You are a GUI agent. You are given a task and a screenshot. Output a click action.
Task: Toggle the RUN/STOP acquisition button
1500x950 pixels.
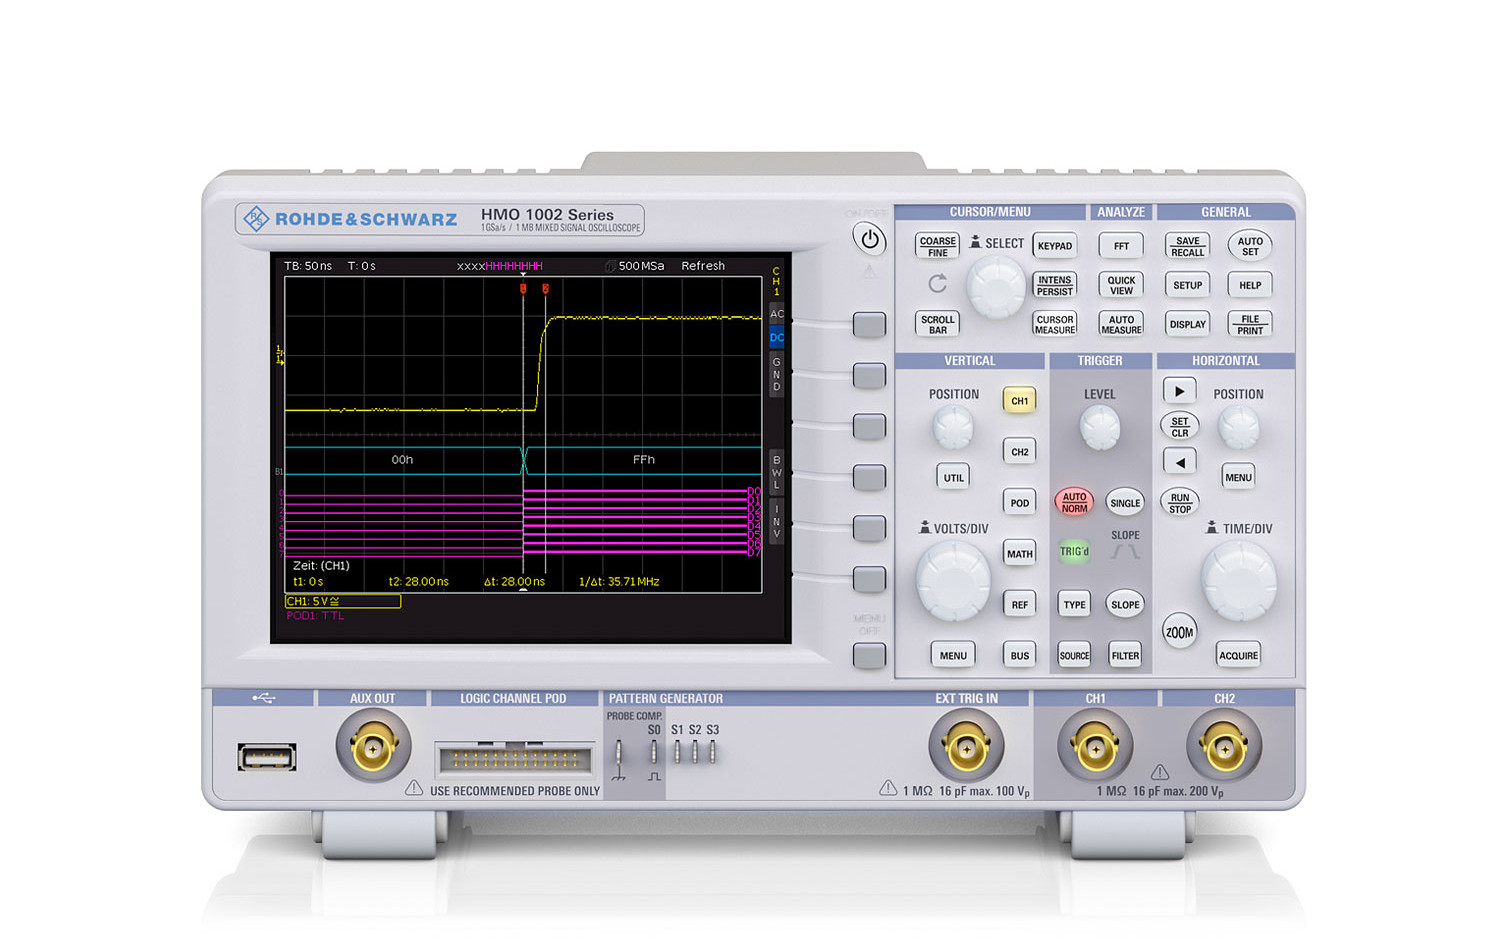1180,503
